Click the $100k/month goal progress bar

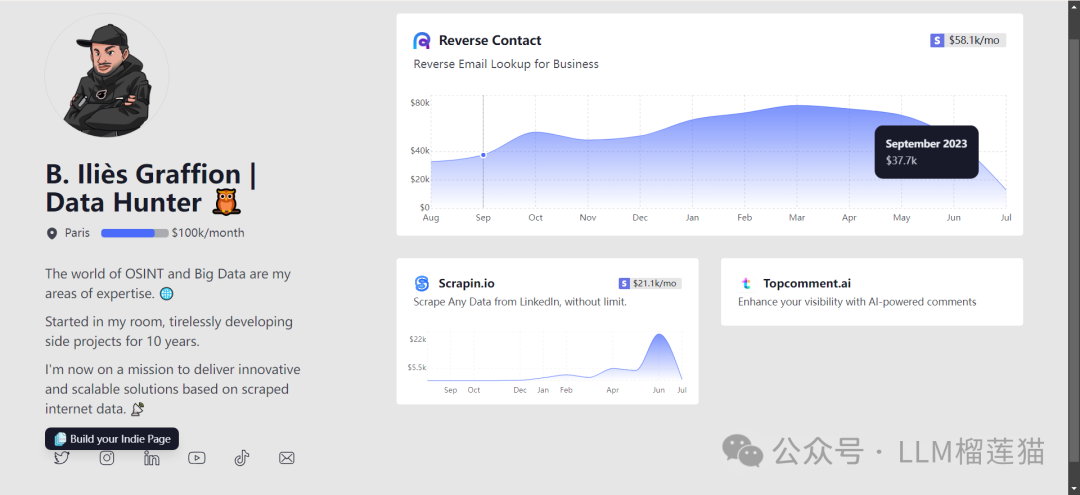(x=134, y=233)
